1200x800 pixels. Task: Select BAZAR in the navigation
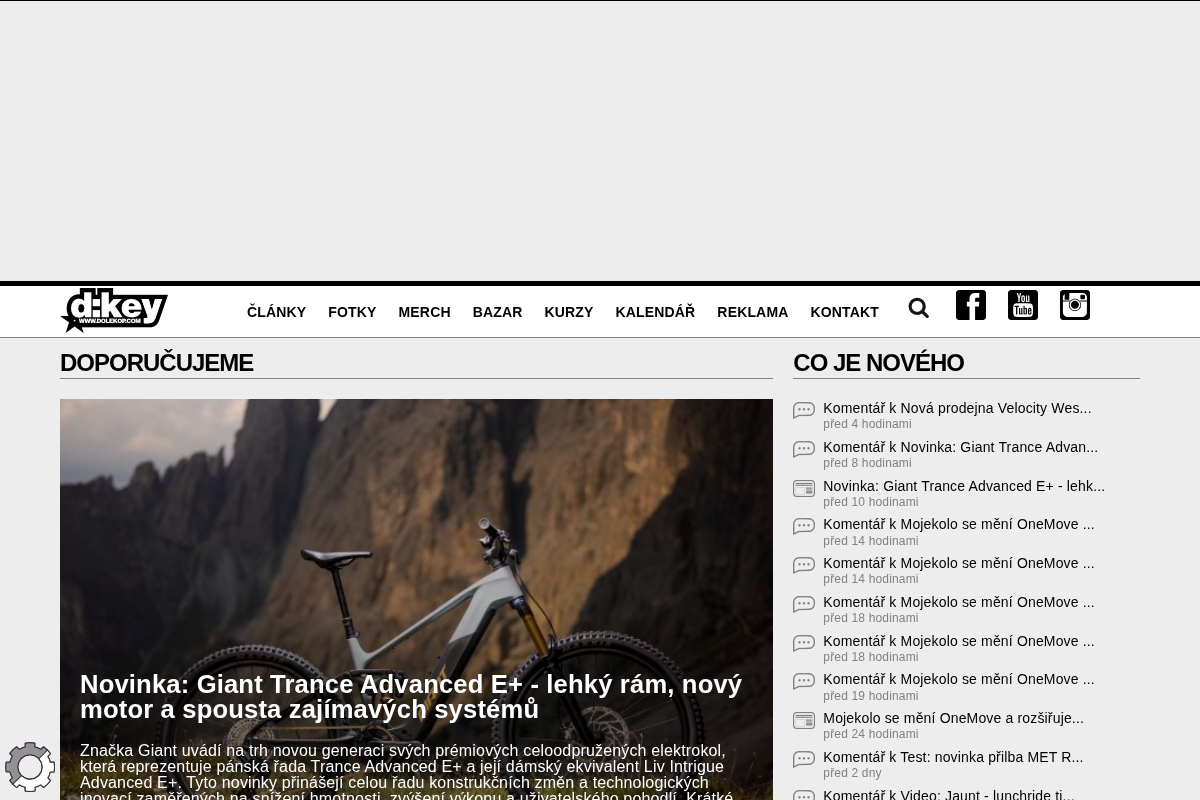[497, 312]
